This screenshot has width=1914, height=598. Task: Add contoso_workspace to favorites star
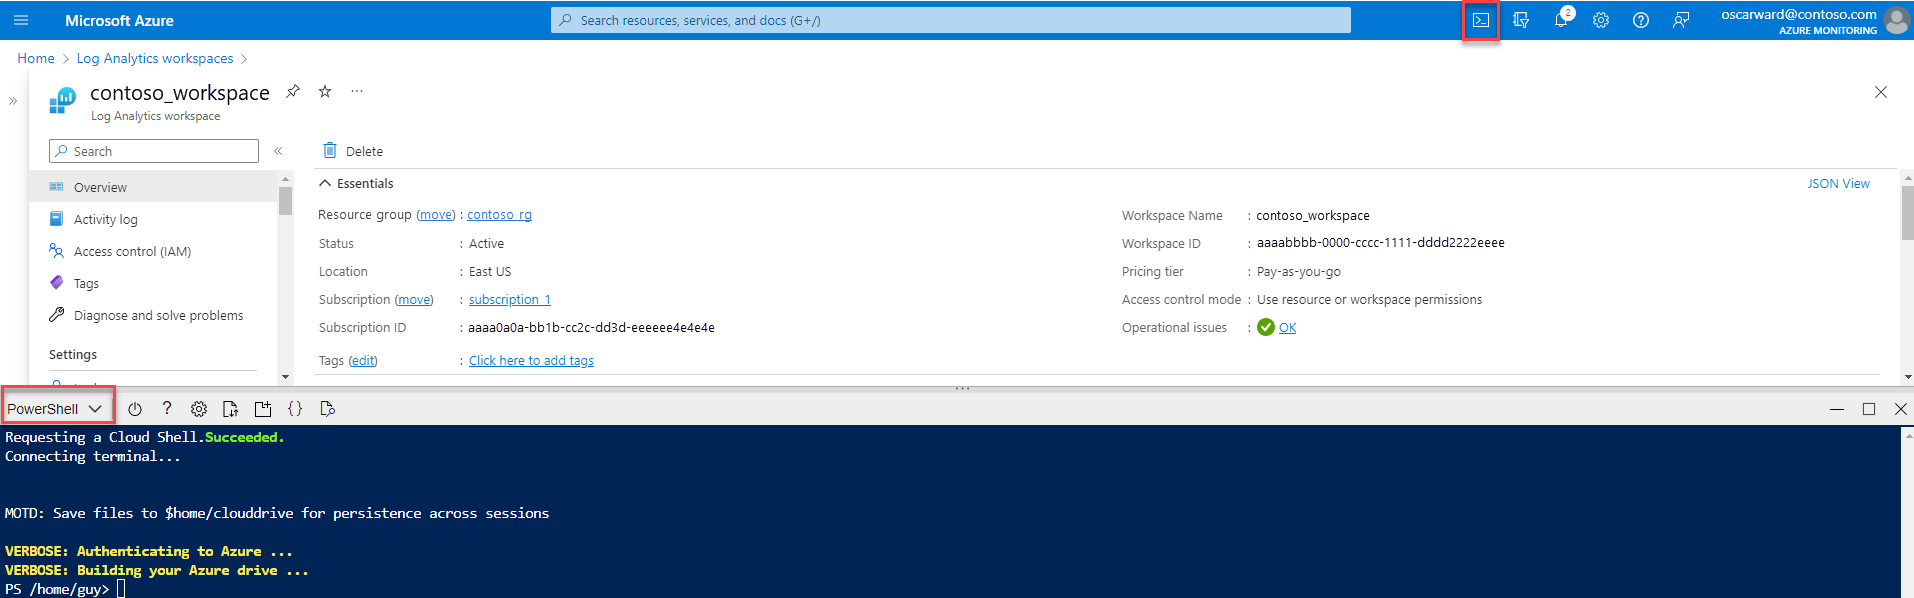(x=325, y=91)
